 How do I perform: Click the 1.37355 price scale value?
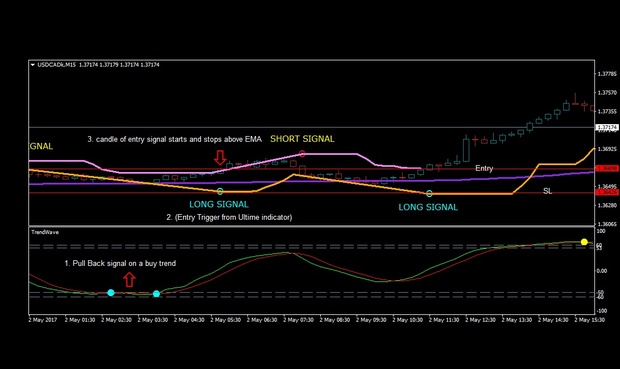click(607, 112)
